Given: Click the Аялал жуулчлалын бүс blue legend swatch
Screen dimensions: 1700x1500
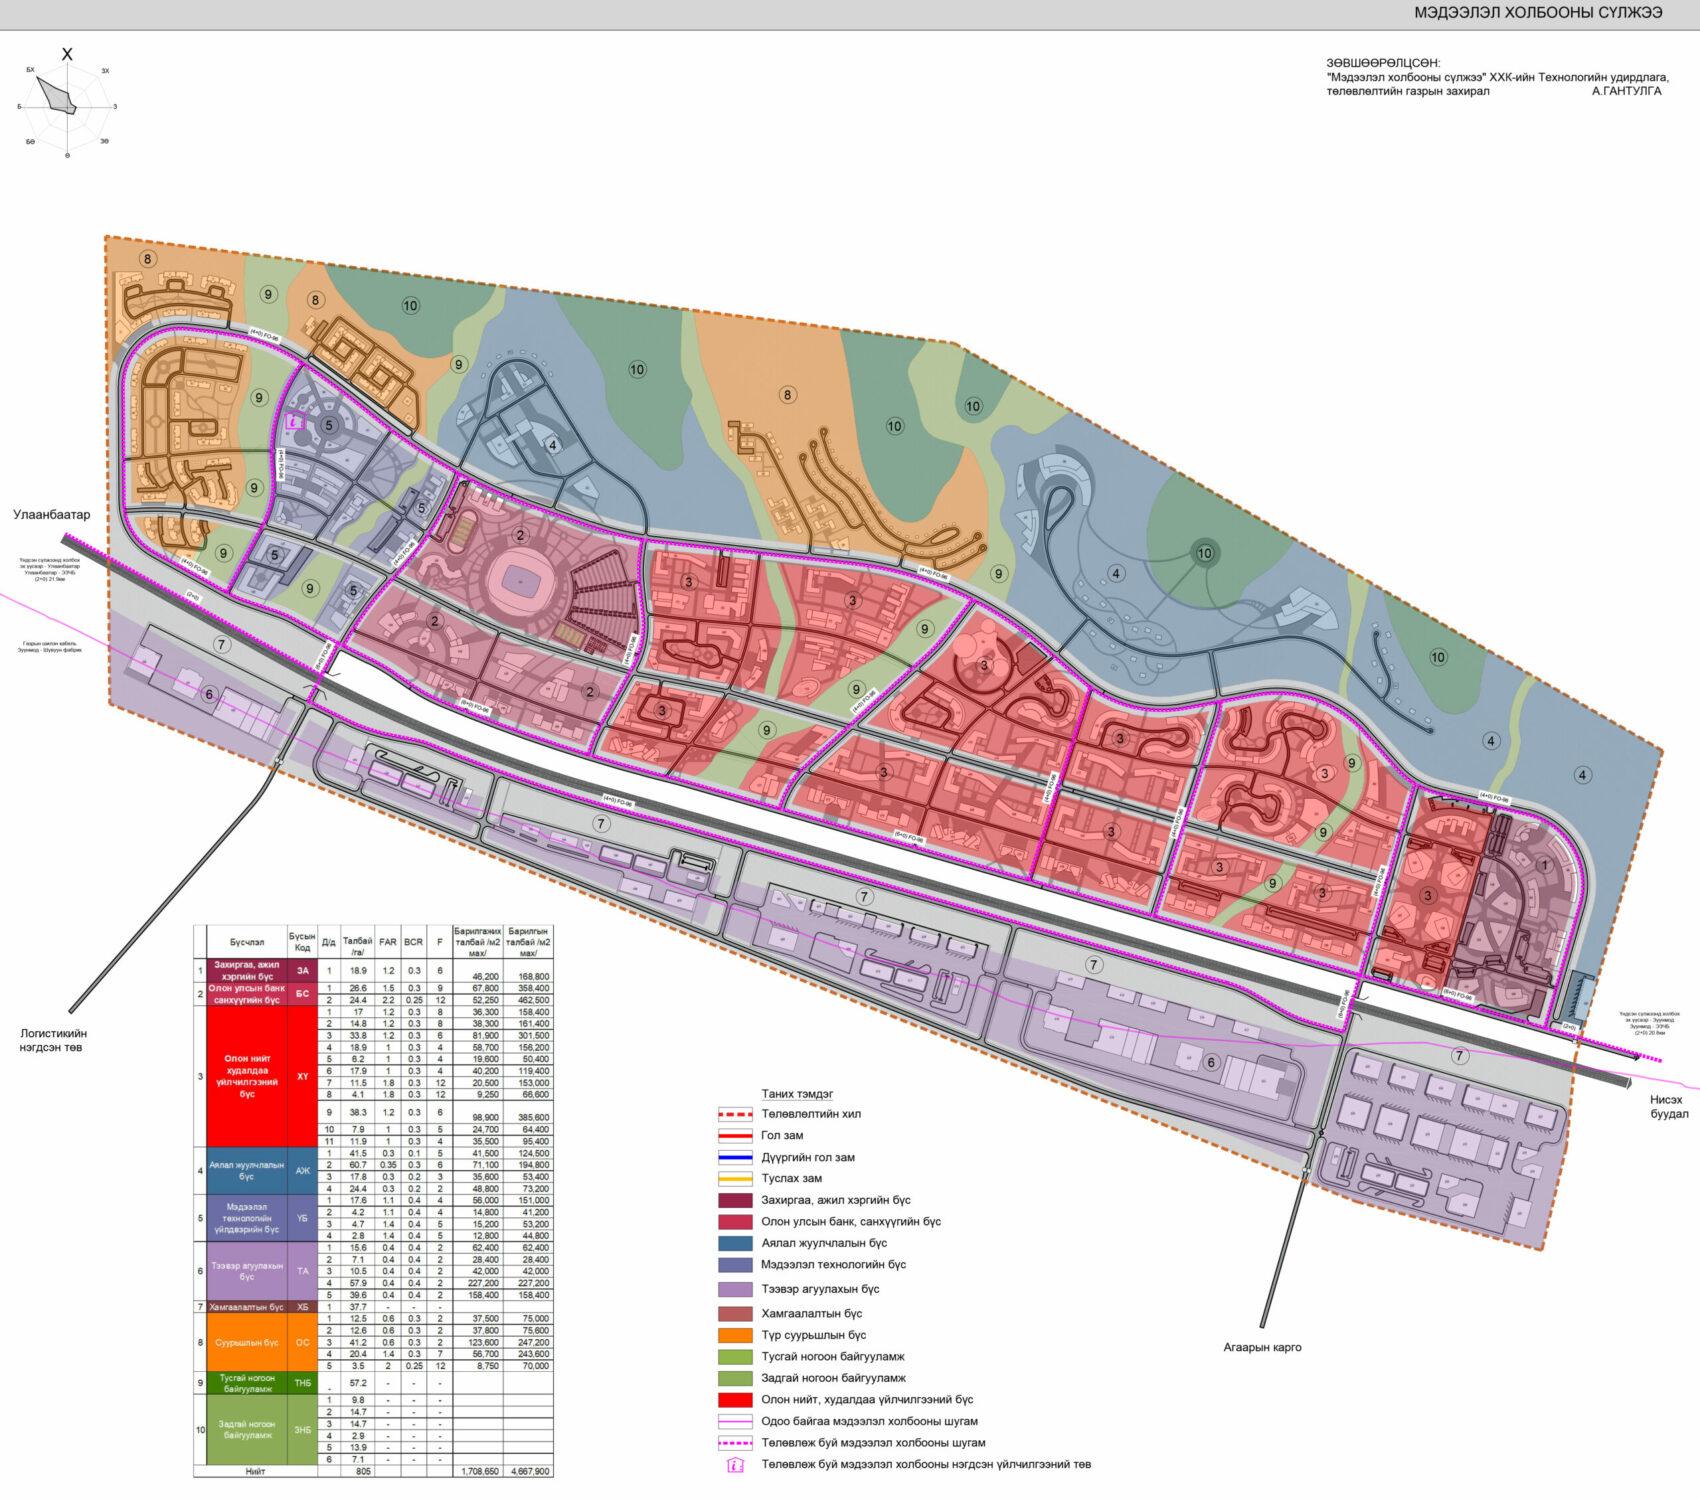Looking at the screenshot, I should 735,1244.
